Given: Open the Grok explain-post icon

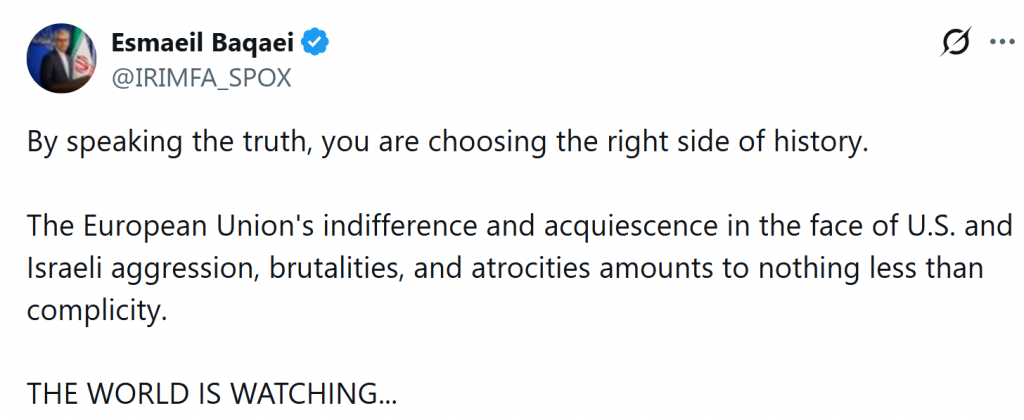Looking at the screenshot, I should [x=955, y=43].
